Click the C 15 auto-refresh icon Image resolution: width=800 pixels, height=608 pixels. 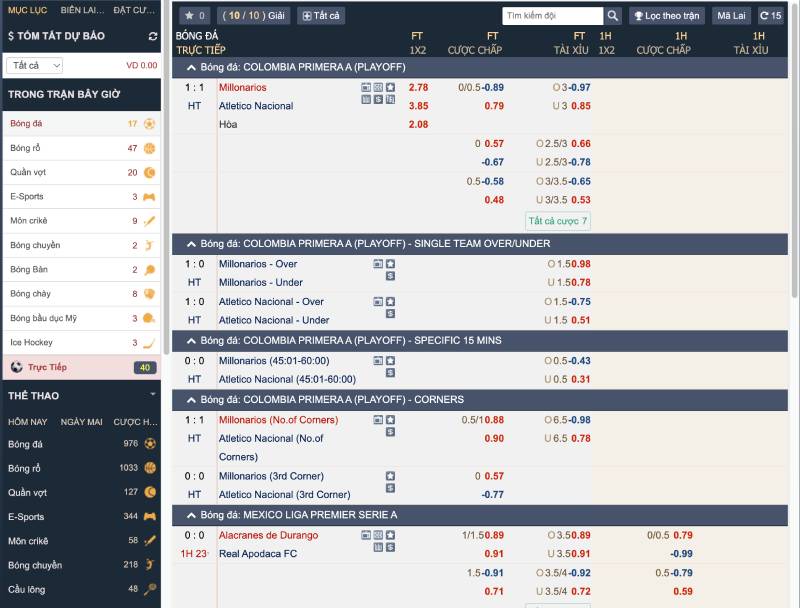772,15
